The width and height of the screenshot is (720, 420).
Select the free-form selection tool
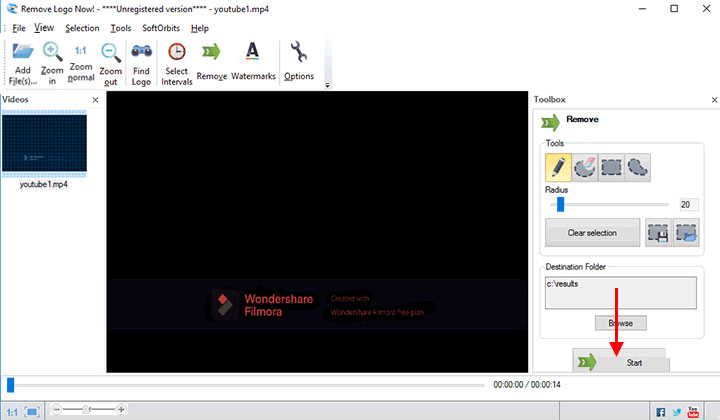tap(638, 166)
